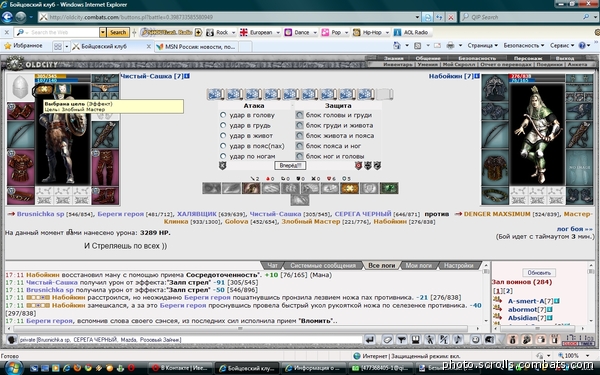Select attack 'удар по ногам' radio
This screenshot has height=375, width=600.
[x=223, y=156]
